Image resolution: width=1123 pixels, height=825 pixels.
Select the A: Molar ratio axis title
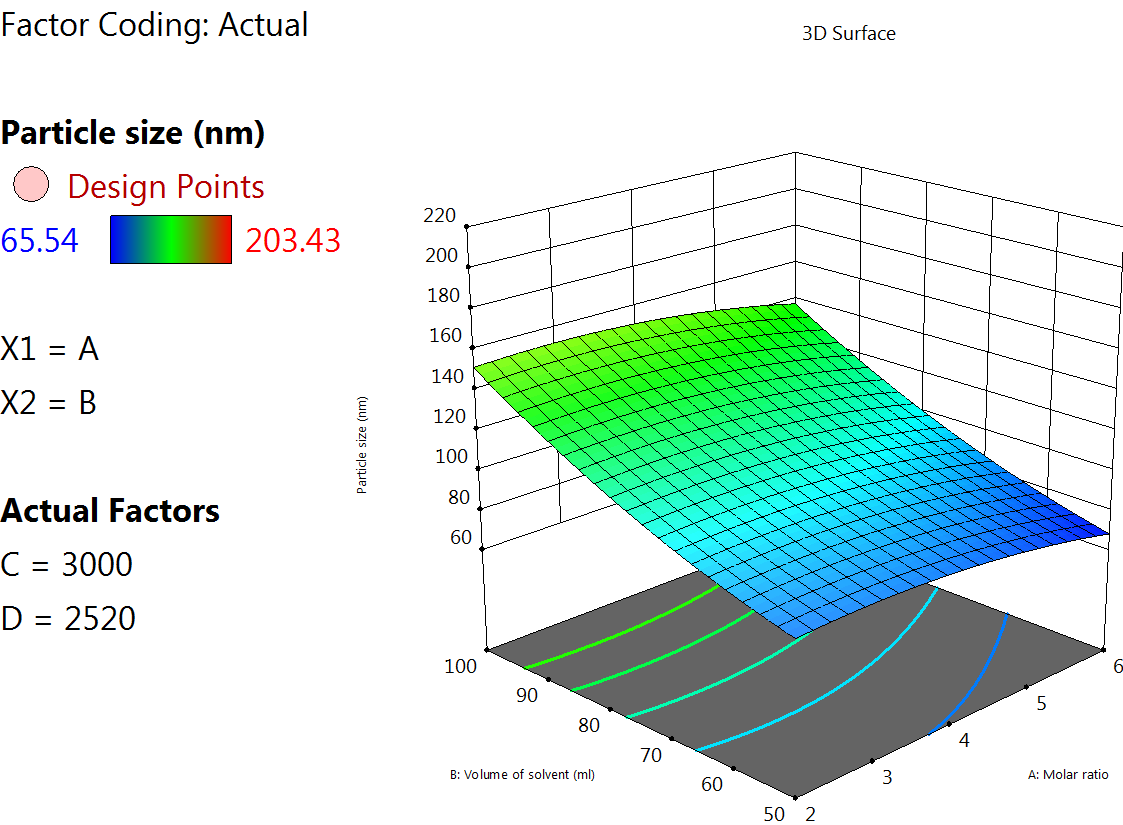pyautogui.click(x=1067, y=774)
